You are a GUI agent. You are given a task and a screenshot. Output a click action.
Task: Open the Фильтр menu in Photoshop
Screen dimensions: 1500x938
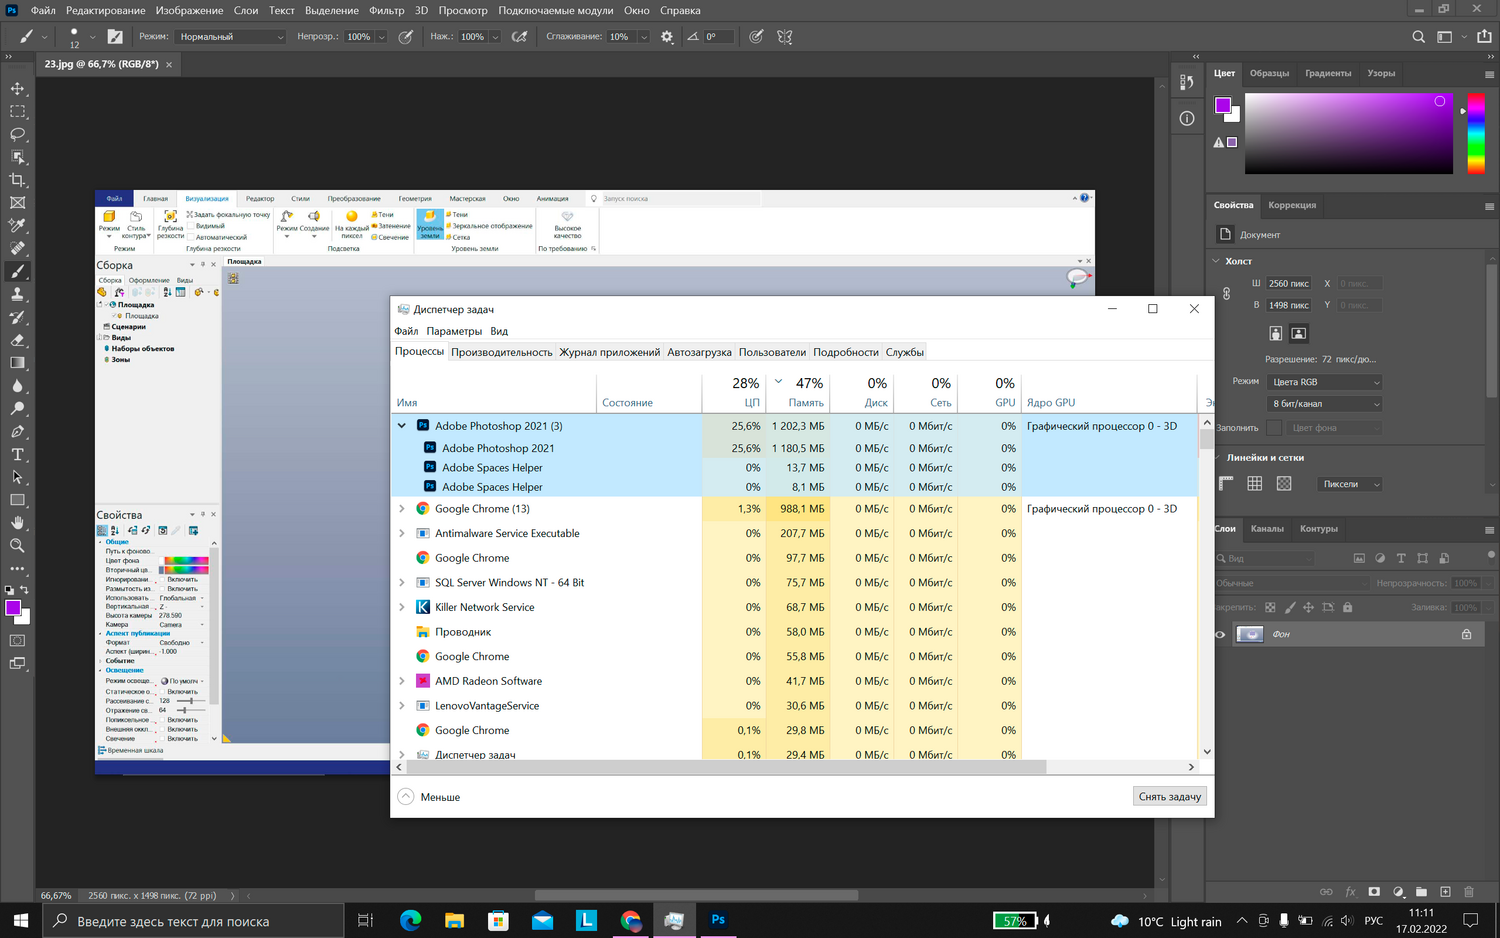pyautogui.click(x=386, y=11)
